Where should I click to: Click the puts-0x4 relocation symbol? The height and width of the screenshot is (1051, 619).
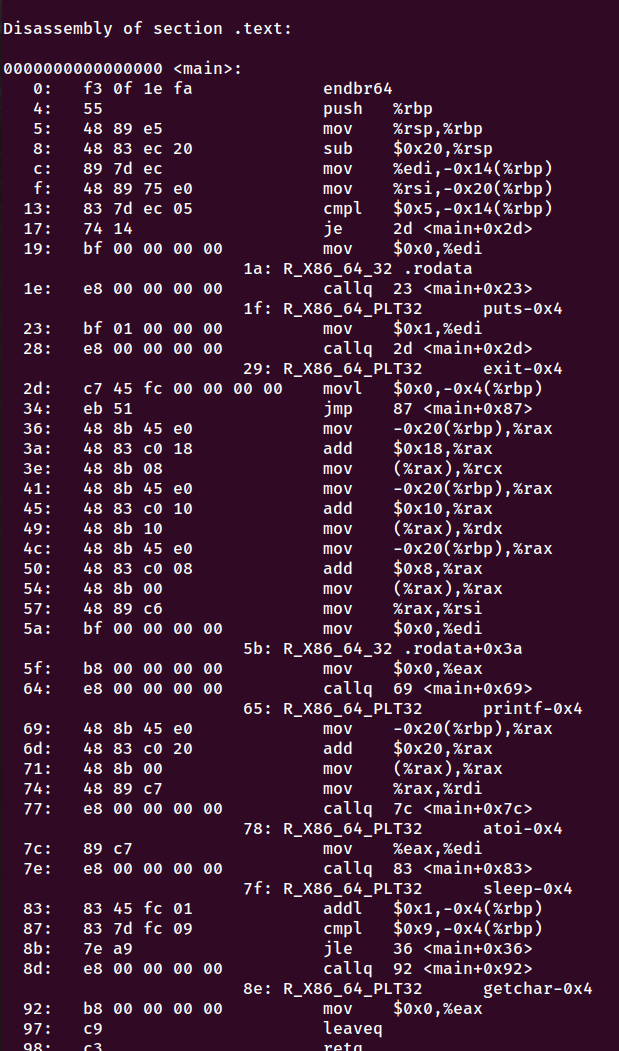[x=522, y=309]
